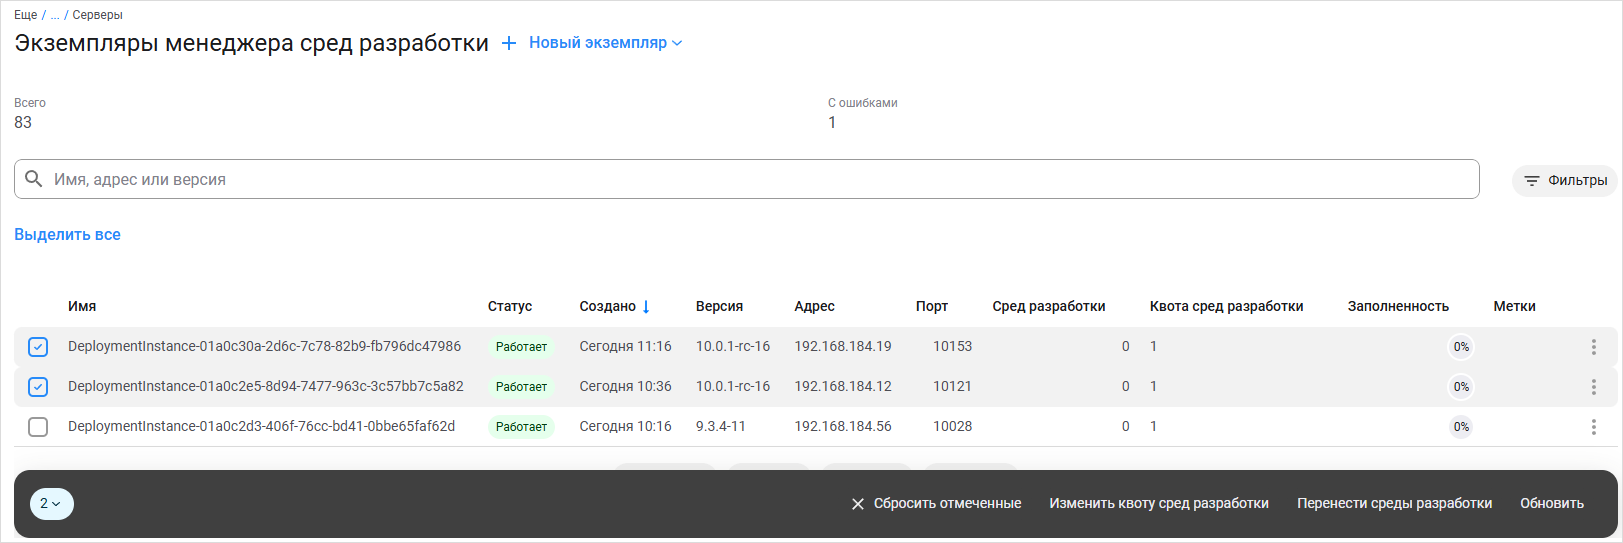Click Работает status badge at Сегодня 11:16
1623x543 pixels.
(521, 347)
